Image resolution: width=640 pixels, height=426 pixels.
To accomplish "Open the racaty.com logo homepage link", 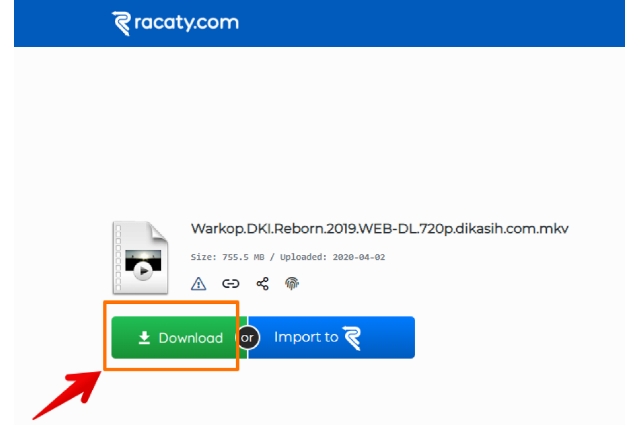I will [176, 23].
